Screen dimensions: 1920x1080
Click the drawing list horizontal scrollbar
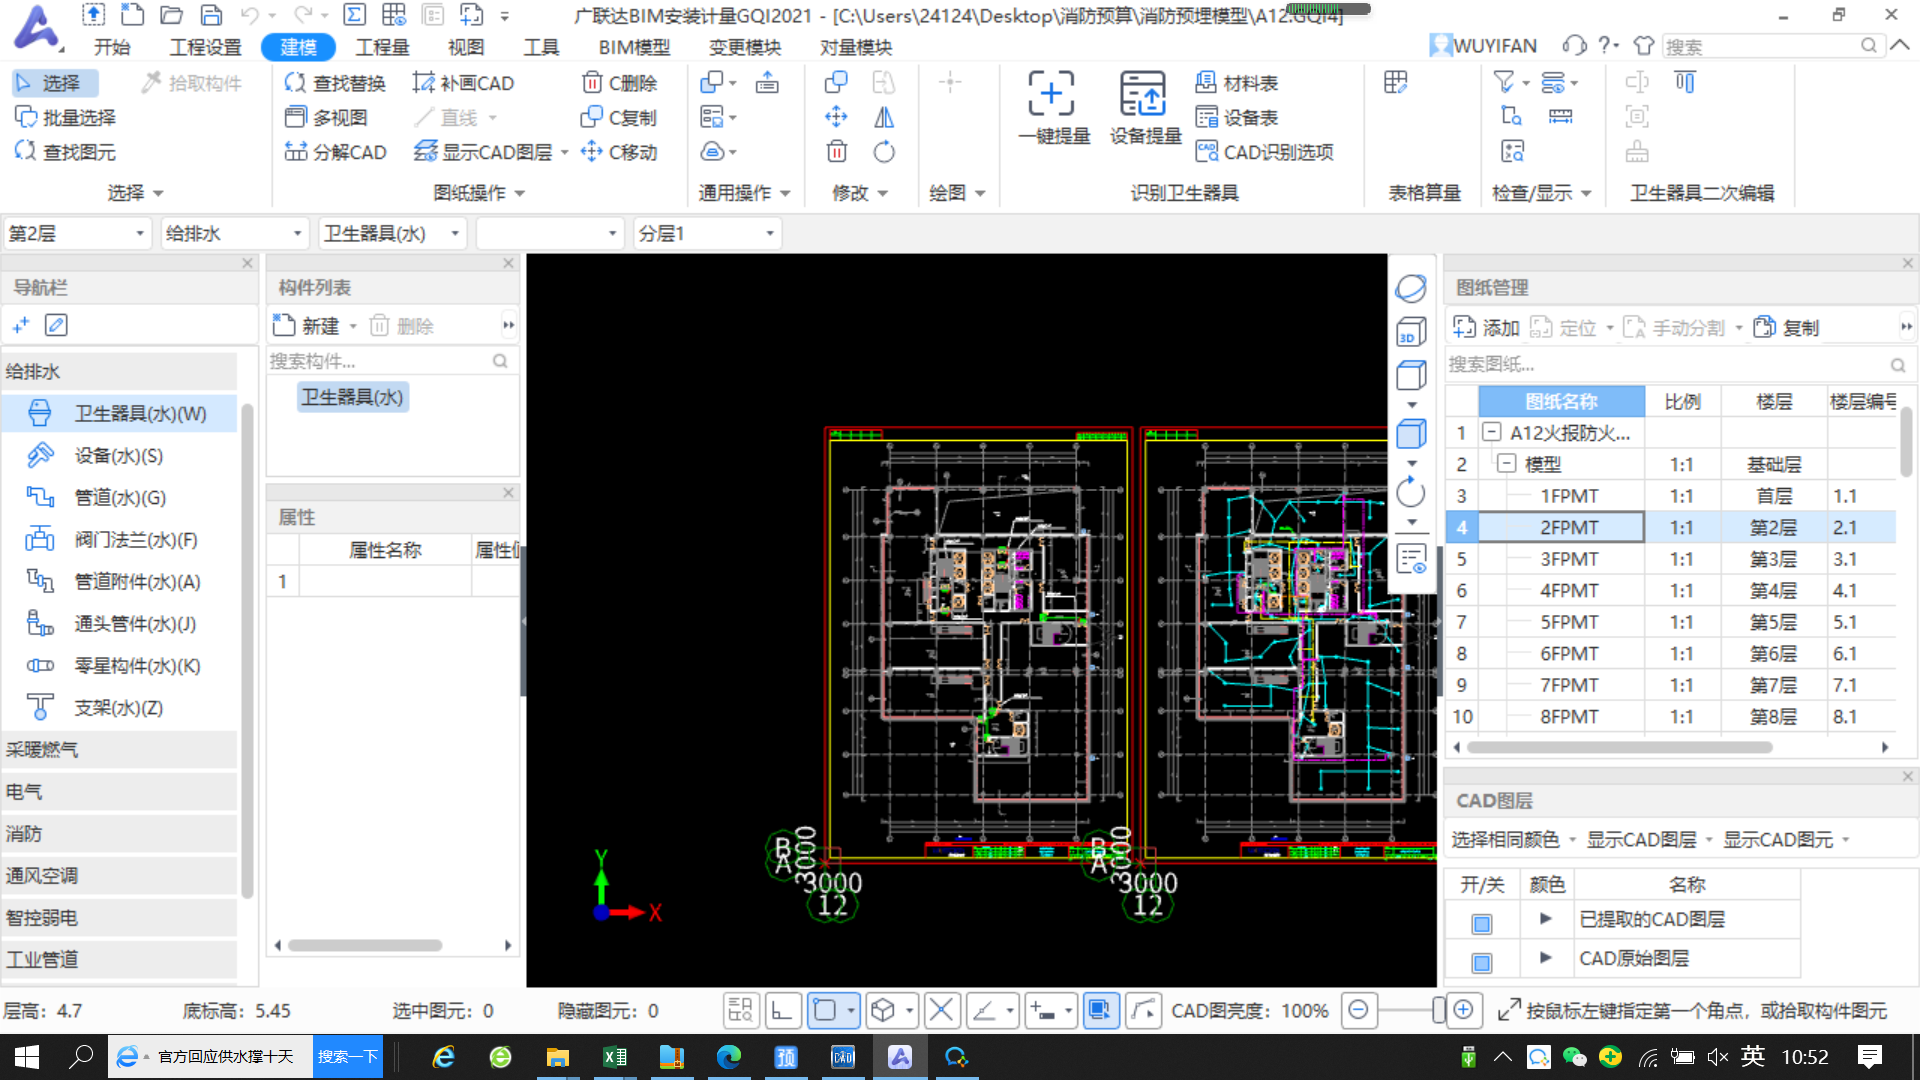[1619, 747]
